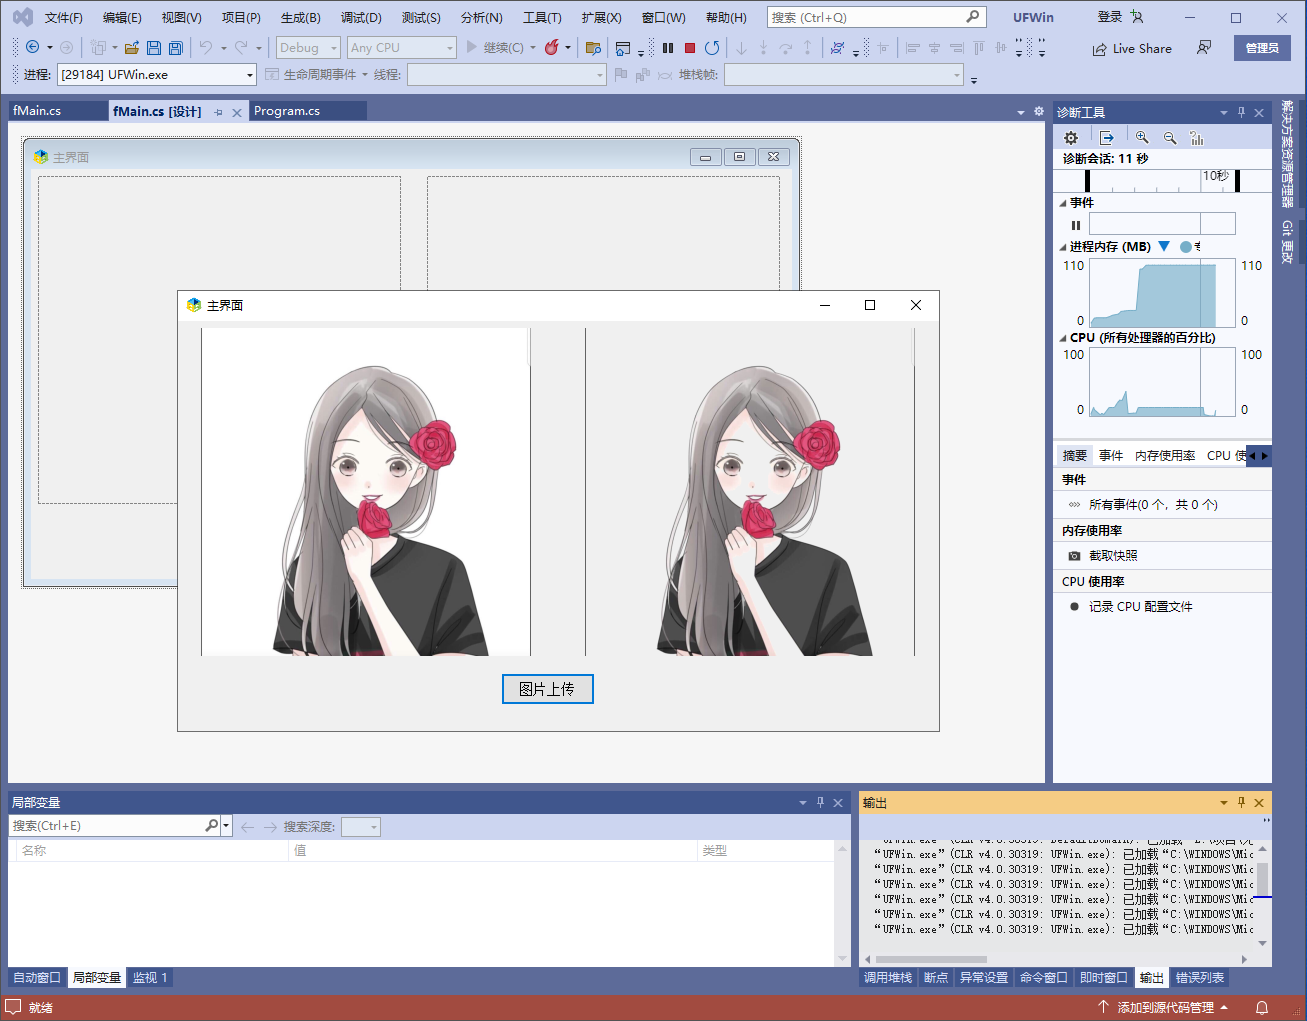Viewport: 1307px width, 1021px height.
Task: Open the 文件(F) menu
Action: point(64,18)
